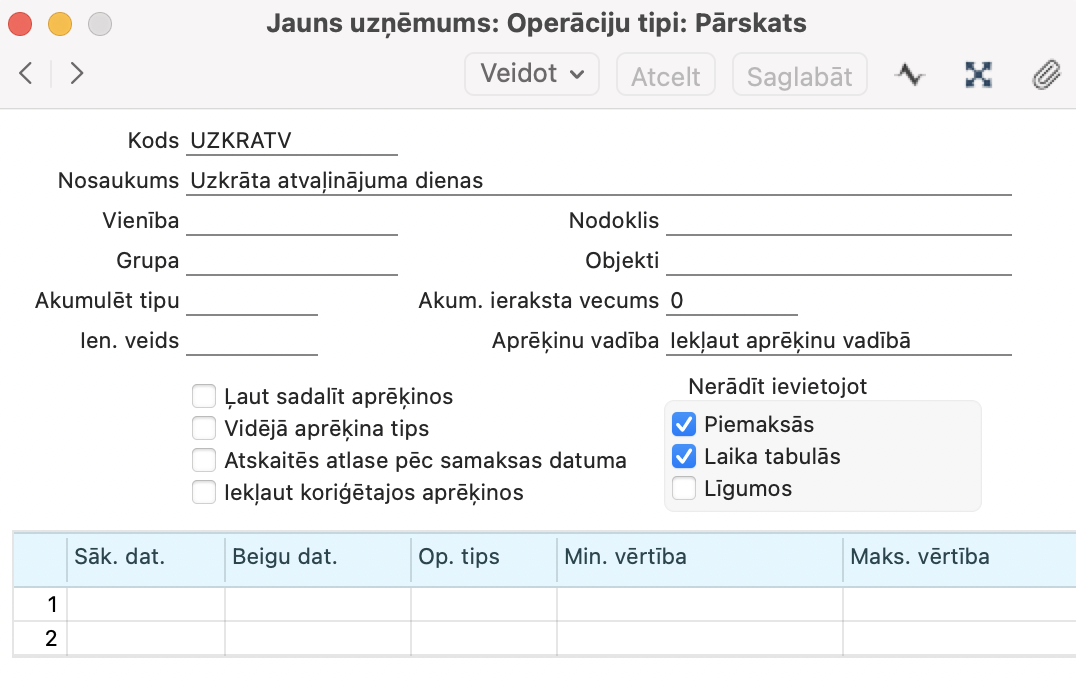Click the Nosaukums text field
The height and width of the screenshot is (692, 1076).
click(x=598, y=181)
